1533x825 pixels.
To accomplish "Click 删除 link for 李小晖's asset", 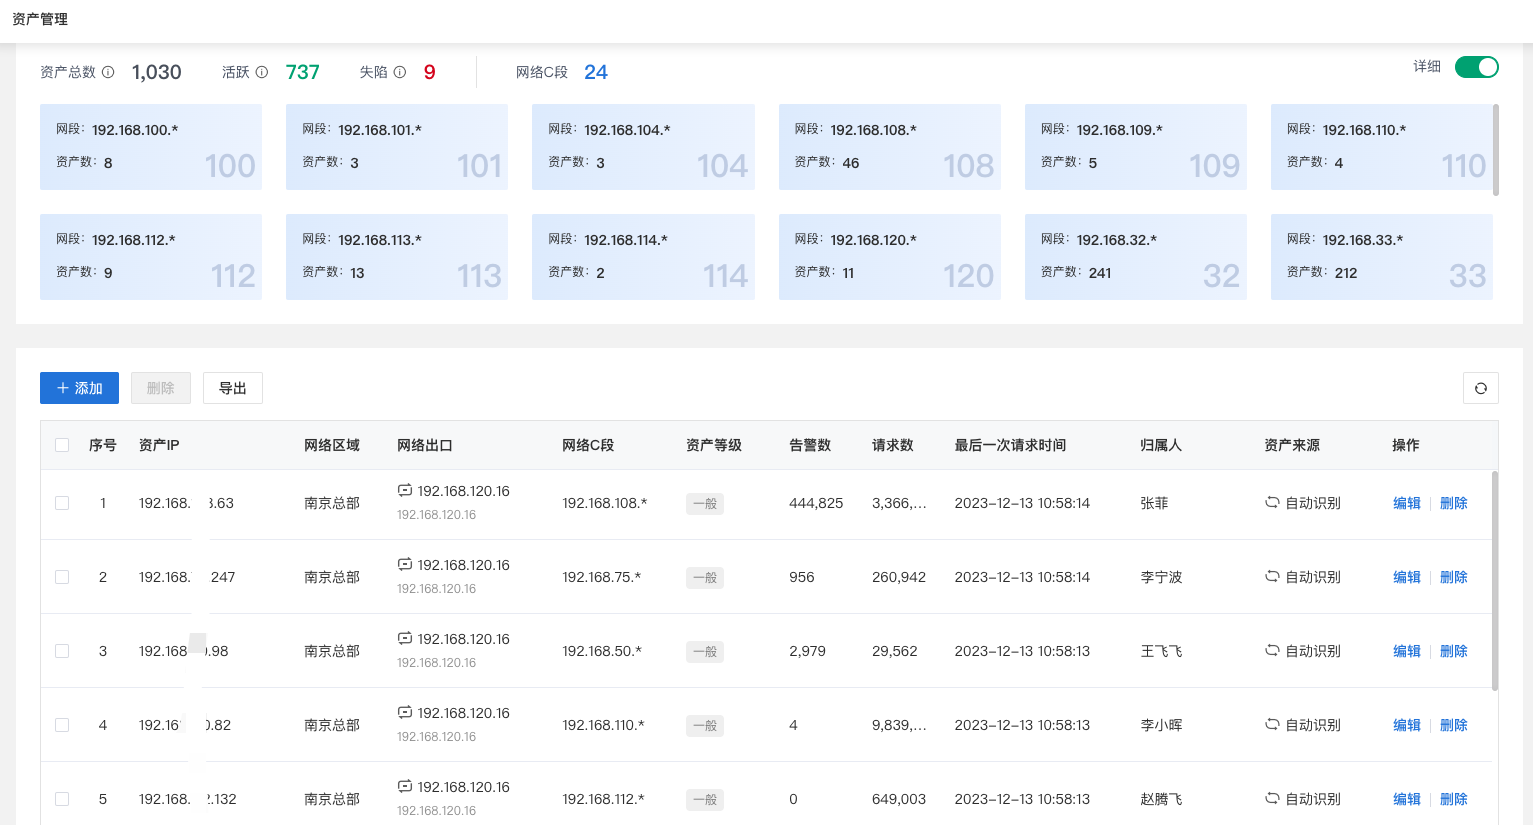I will (x=1454, y=725).
